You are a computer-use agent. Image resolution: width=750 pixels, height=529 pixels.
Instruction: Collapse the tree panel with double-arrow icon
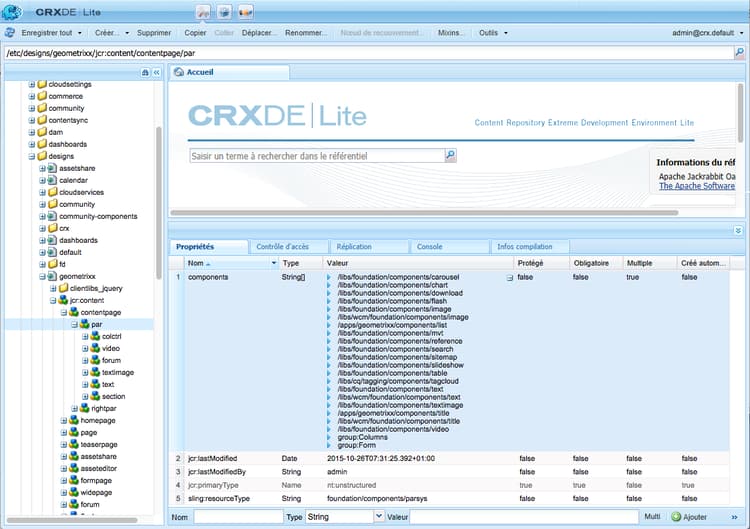157,72
